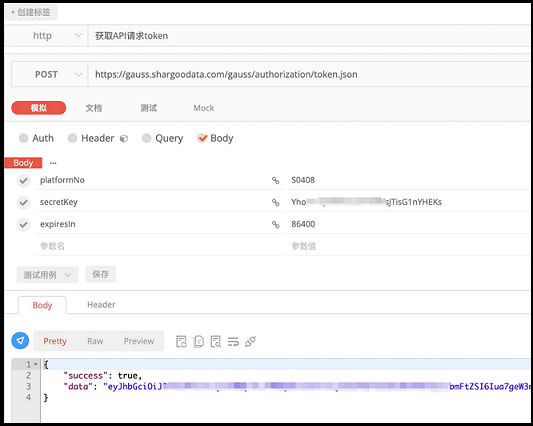Toggle the word wrap lines icon

[233, 341]
